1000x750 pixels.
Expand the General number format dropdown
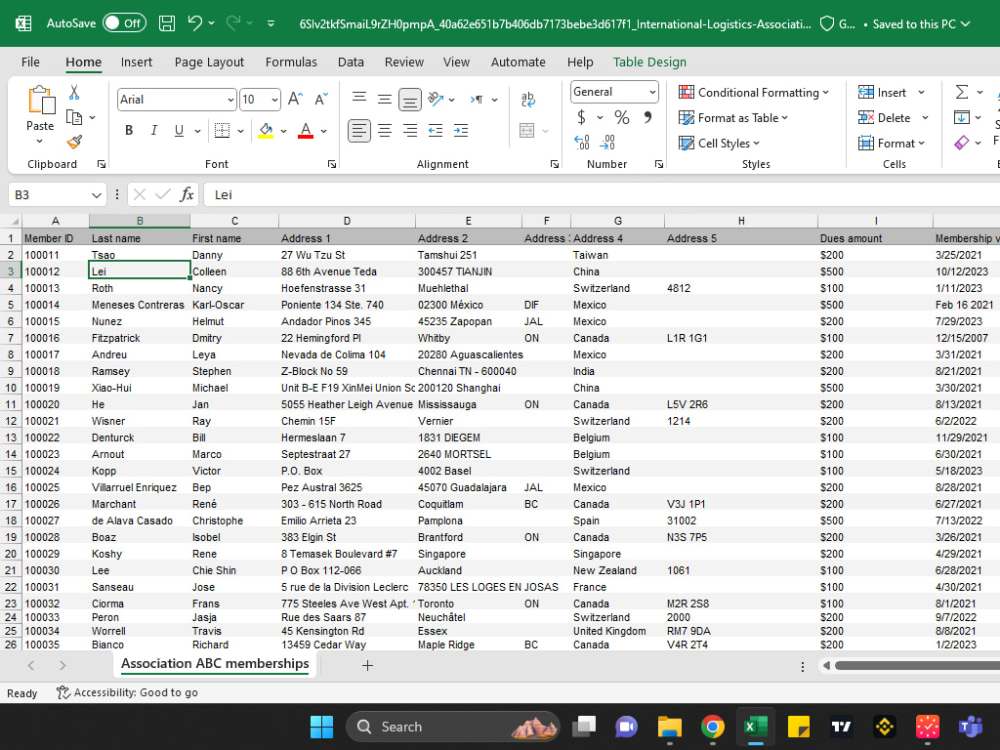point(652,92)
